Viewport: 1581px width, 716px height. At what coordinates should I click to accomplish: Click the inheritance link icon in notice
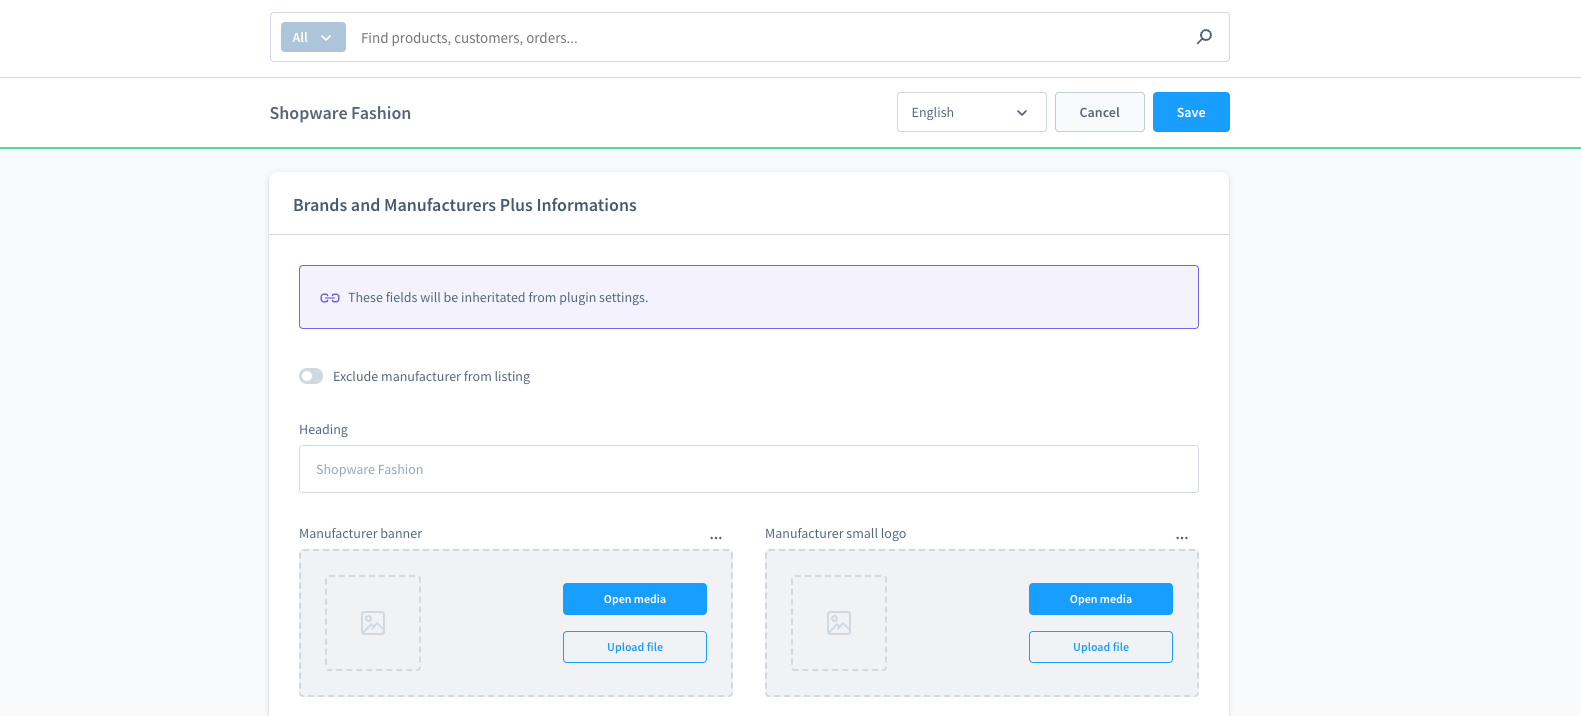coord(330,298)
